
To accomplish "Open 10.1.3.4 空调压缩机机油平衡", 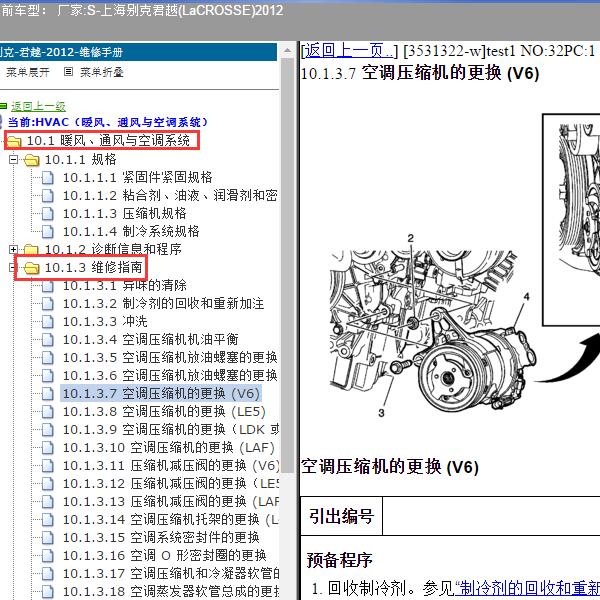I will coord(150,339).
